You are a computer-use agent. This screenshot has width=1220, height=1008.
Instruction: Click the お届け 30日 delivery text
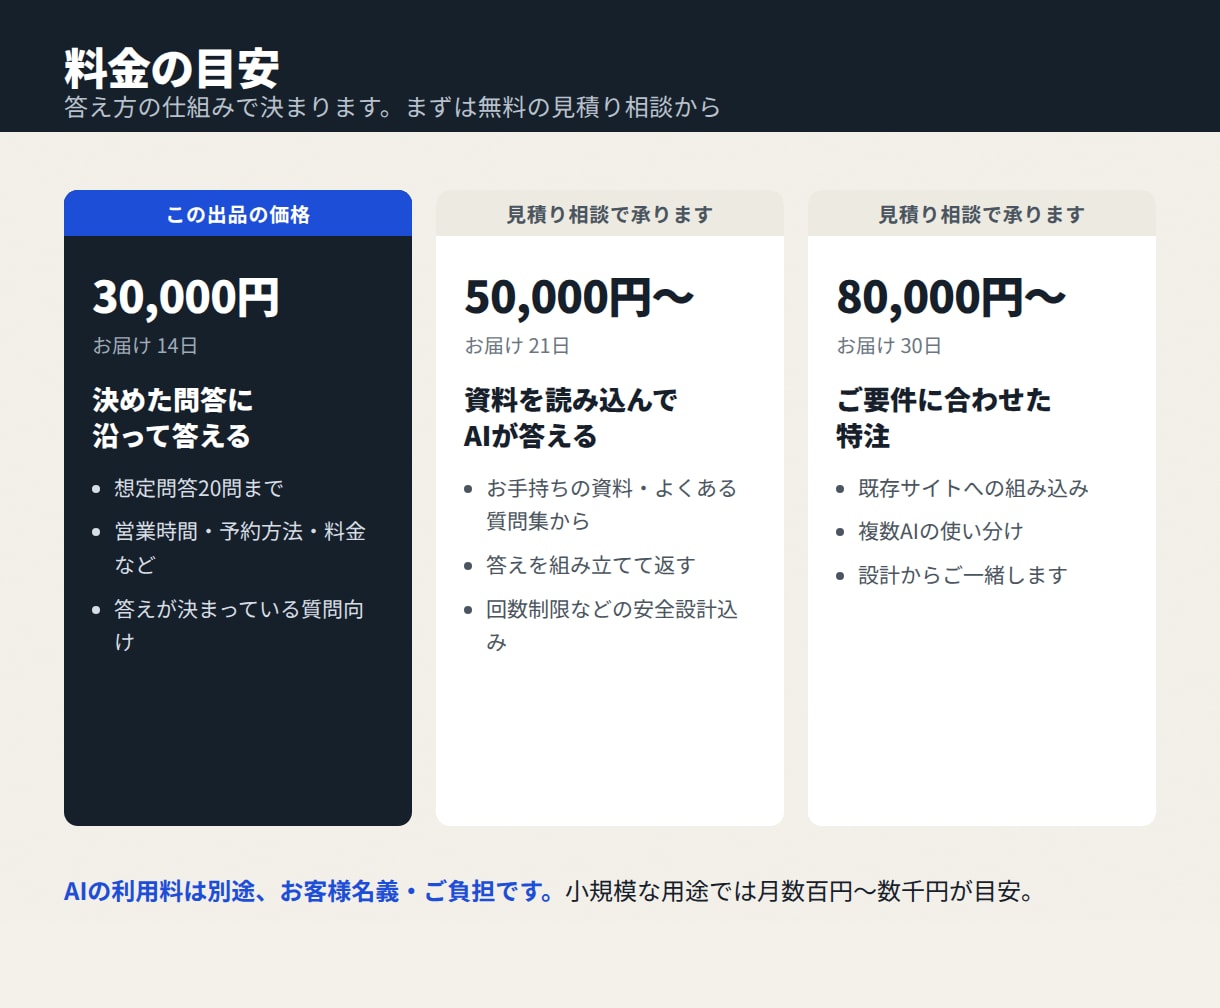889,346
